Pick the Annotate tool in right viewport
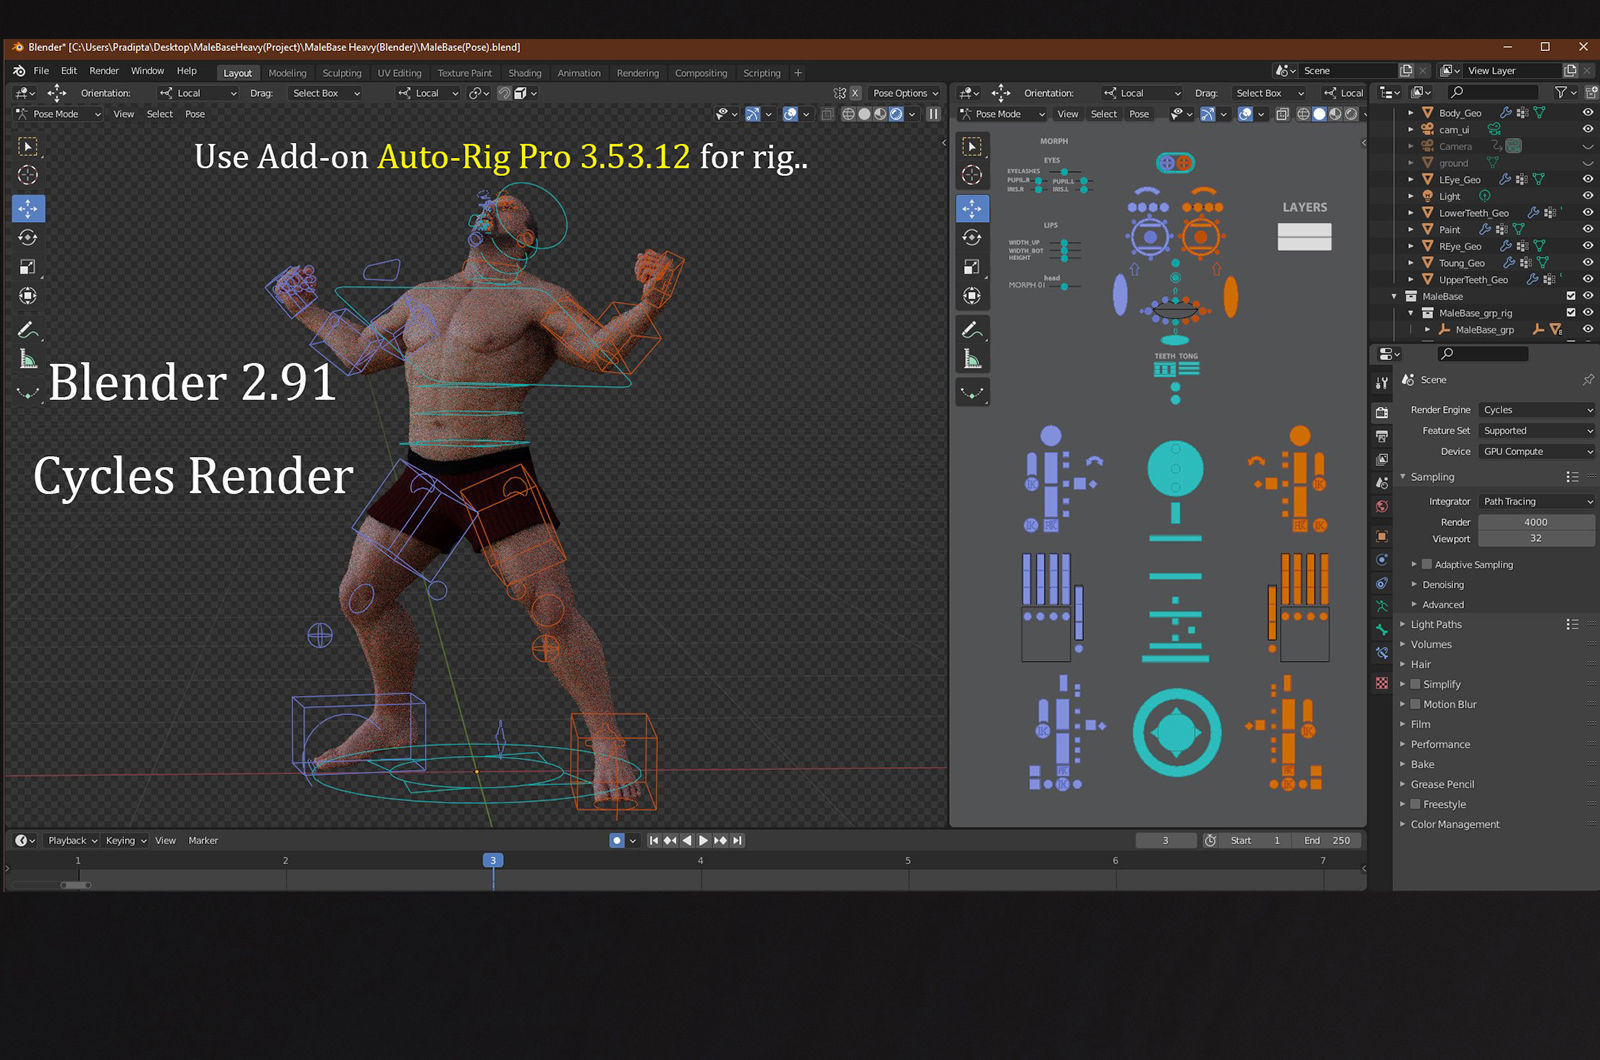The image size is (1600, 1060). (972, 329)
